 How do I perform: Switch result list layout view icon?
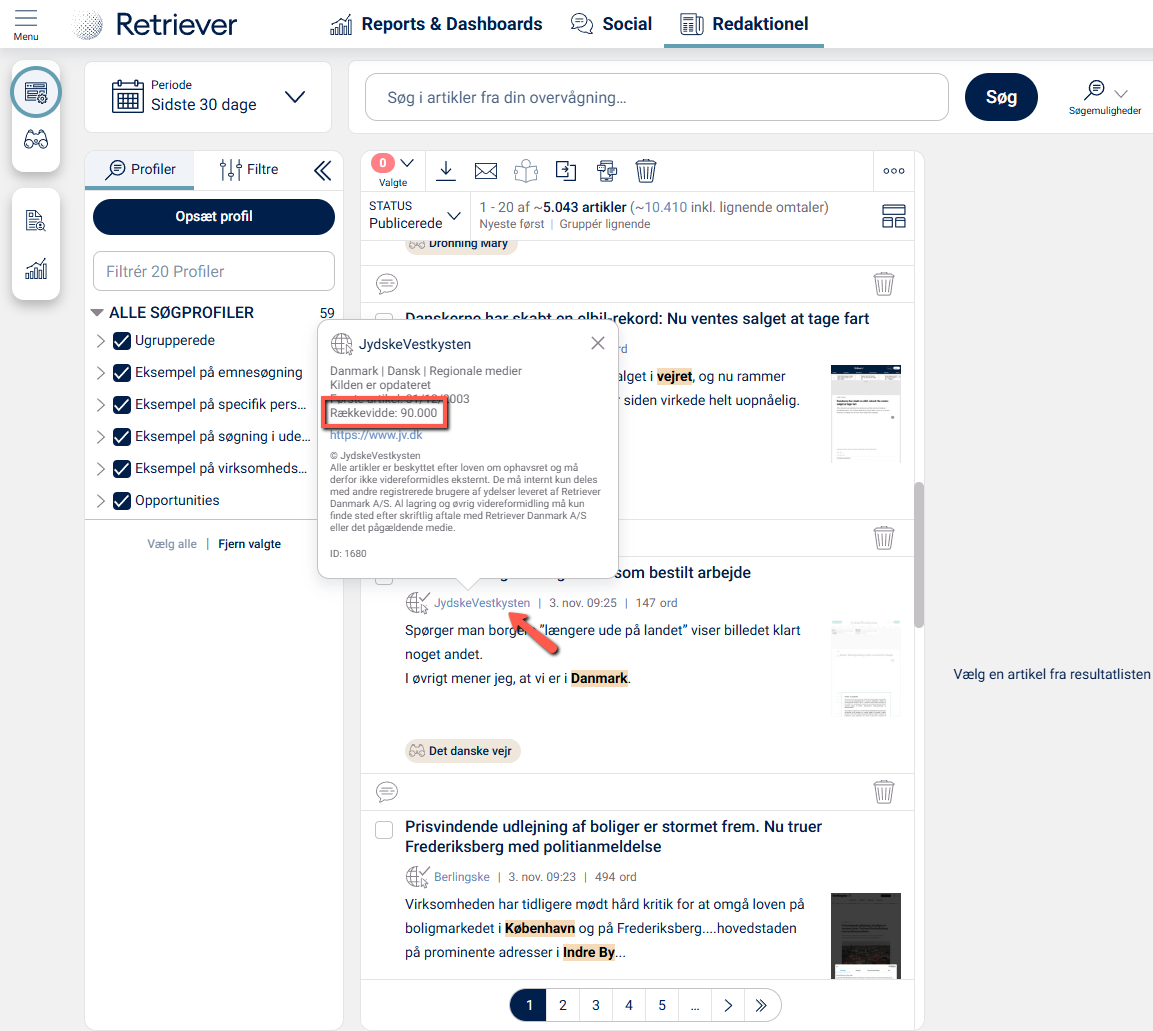[x=893, y=216]
